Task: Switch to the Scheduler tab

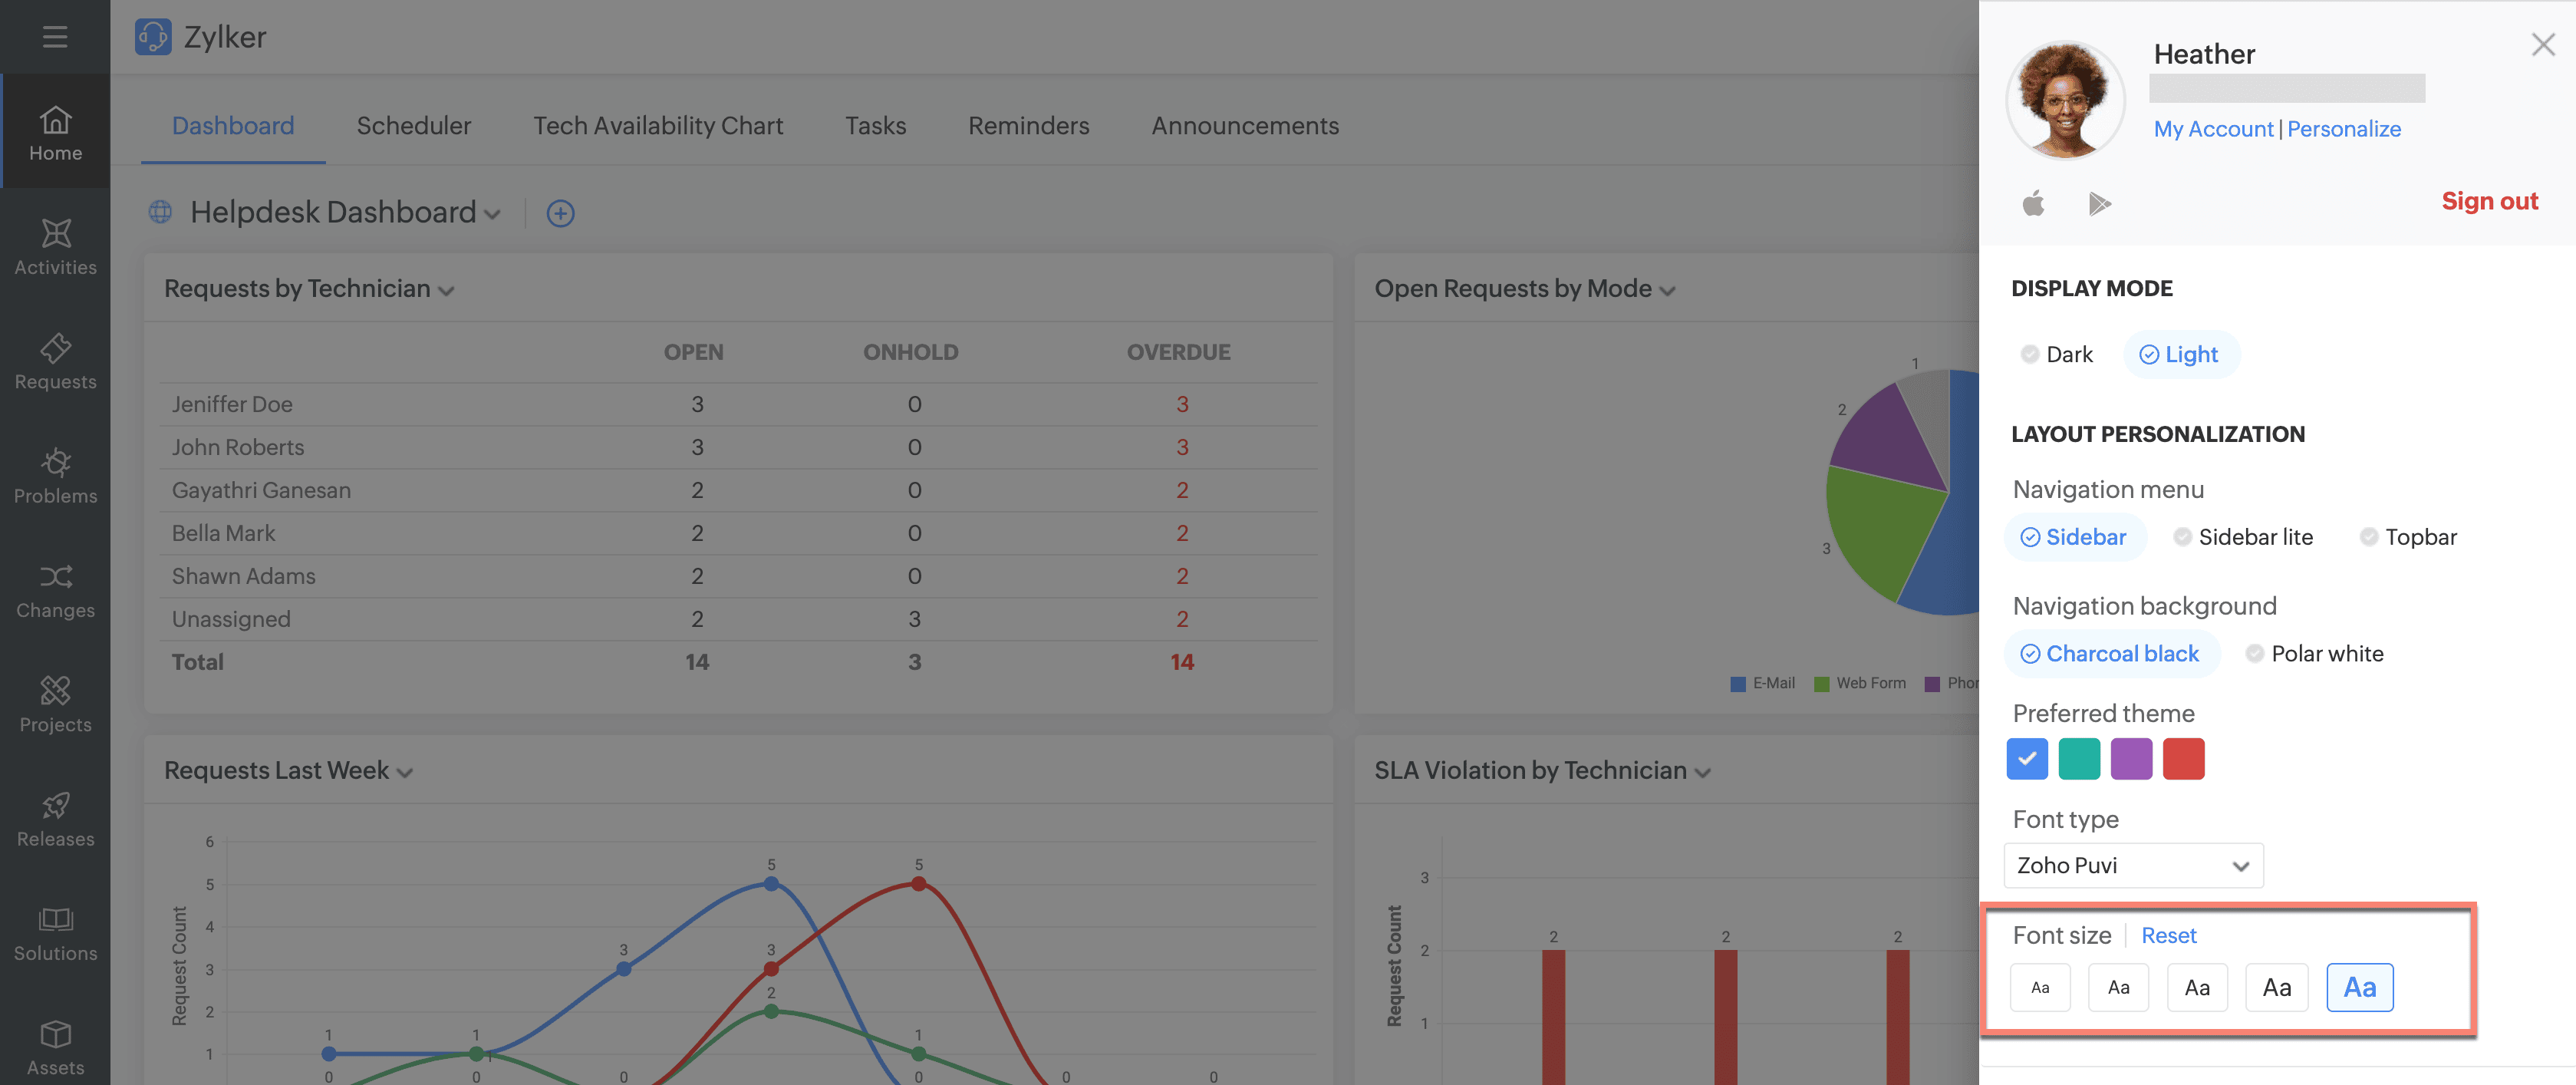Action: point(413,126)
